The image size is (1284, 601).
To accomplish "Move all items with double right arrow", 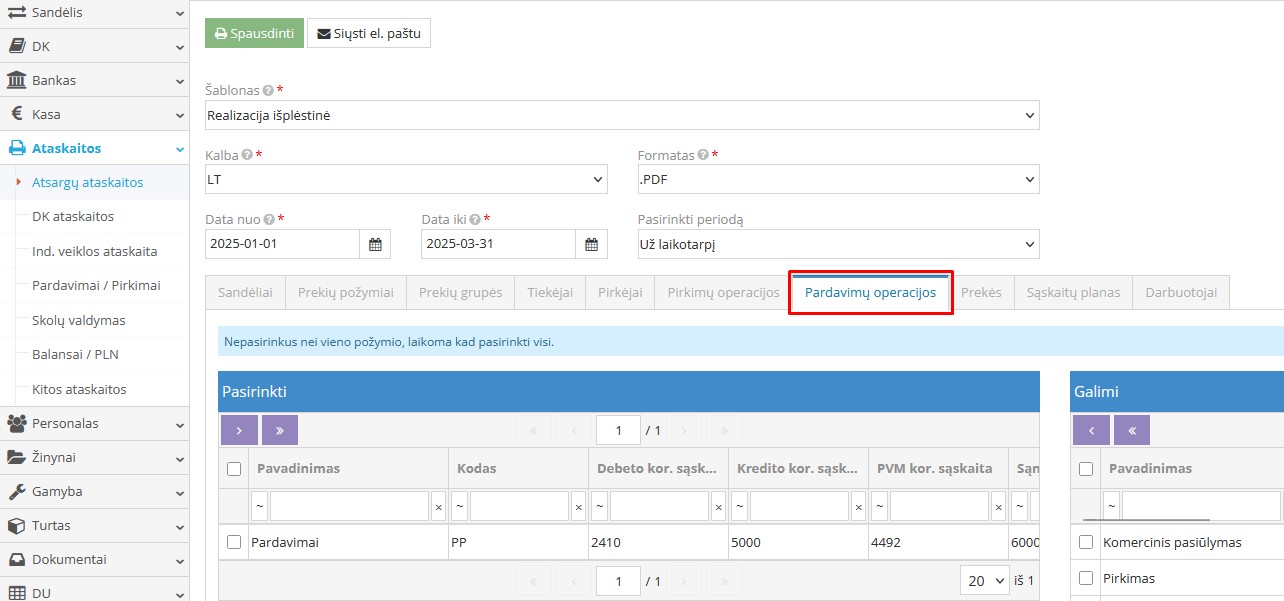I will 280,430.
